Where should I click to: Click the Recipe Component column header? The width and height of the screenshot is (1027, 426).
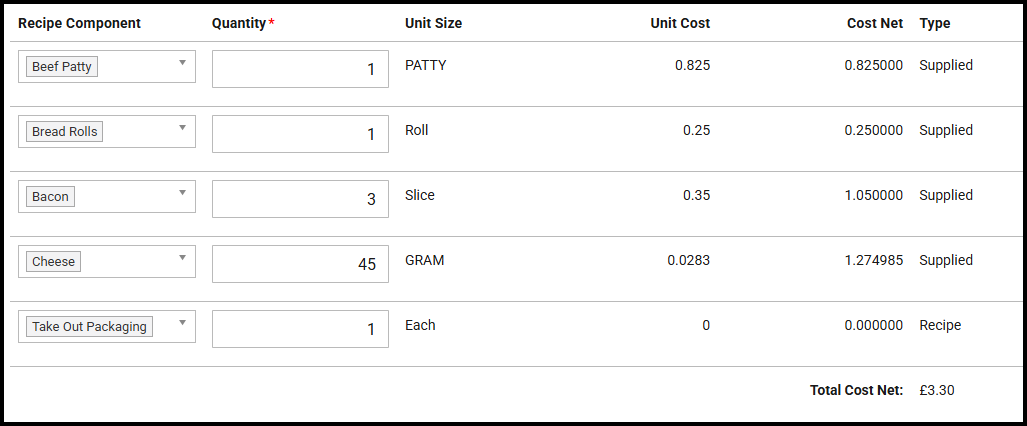pos(80,23)
